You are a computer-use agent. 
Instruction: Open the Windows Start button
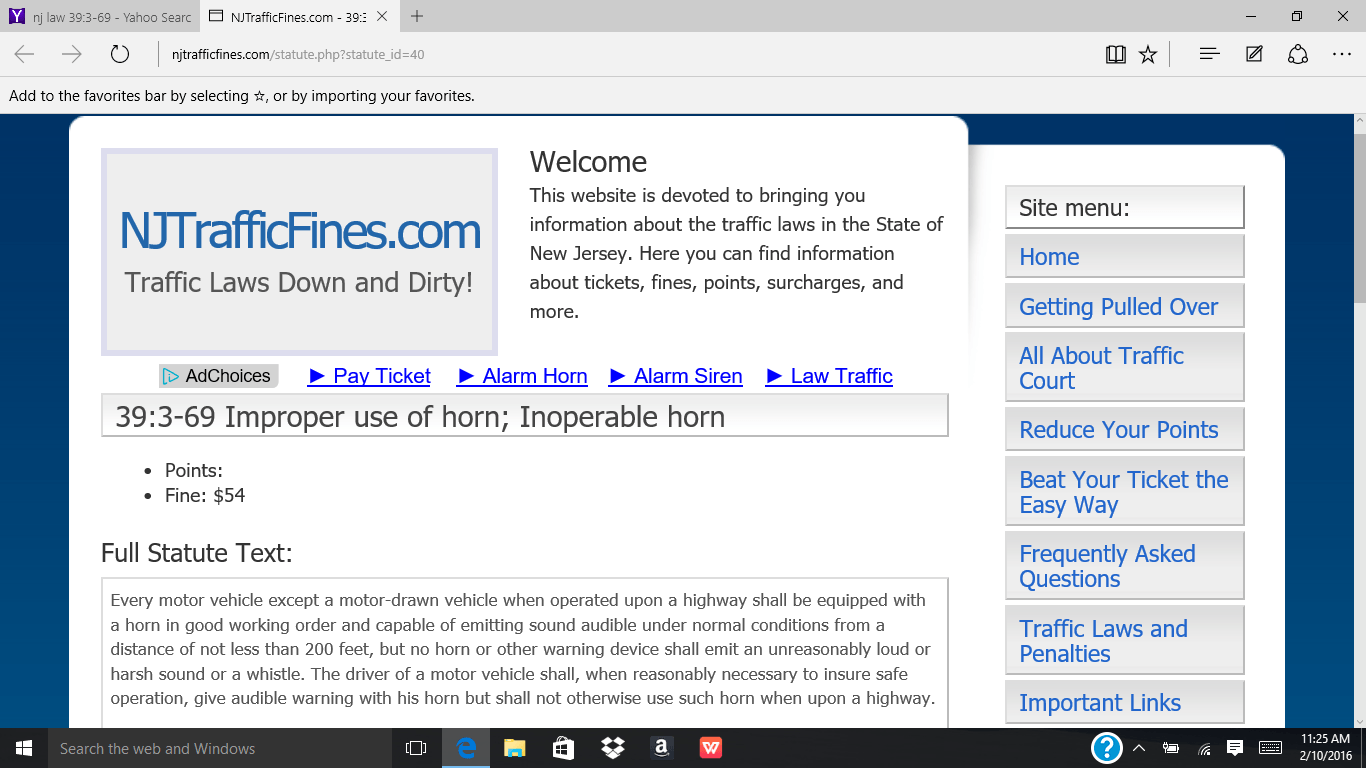24,748
